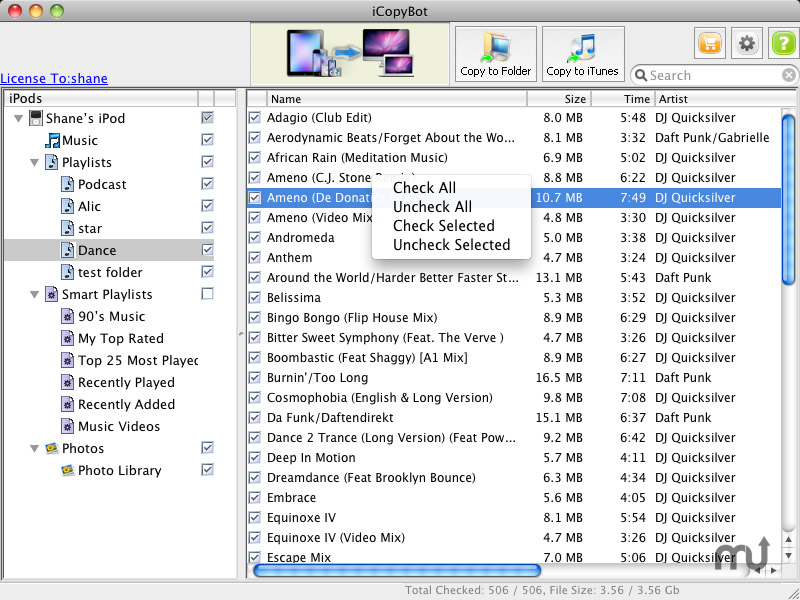Collapse the Shane's iPod tree node
Screen dimensions: 800x600
(x=19, y=118)
